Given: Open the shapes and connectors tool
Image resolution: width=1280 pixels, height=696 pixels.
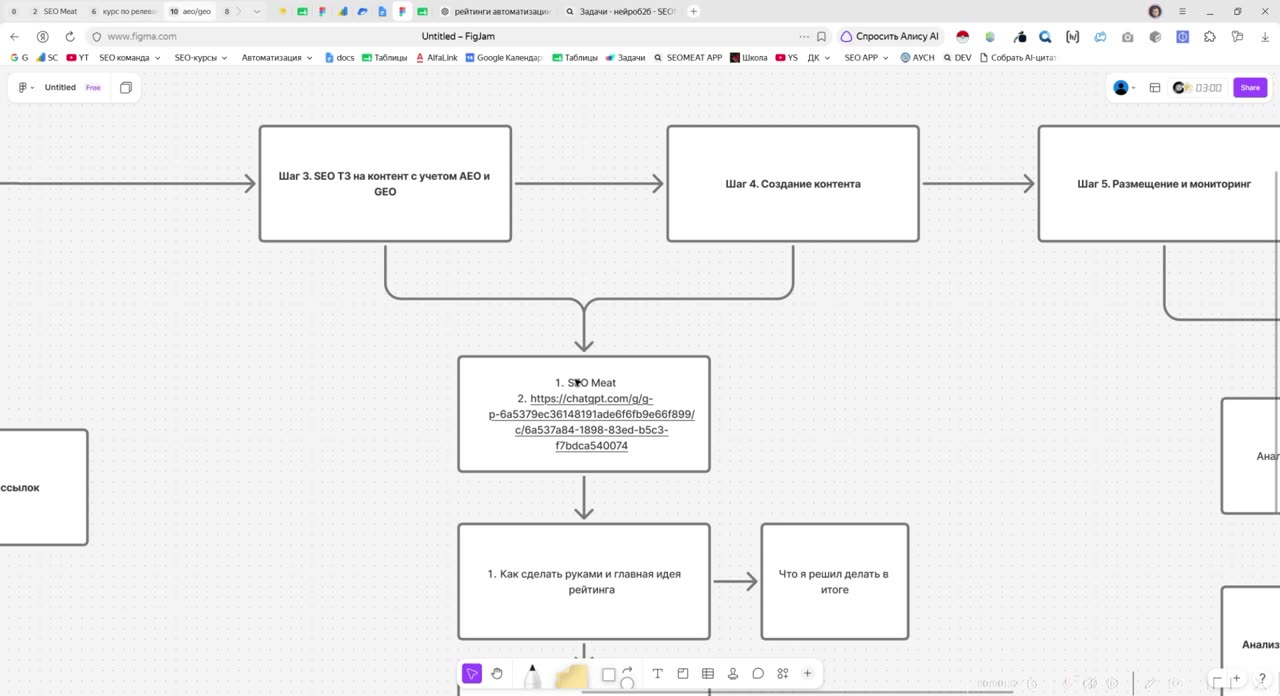Looking at the screenshot, I should point(617,676).
